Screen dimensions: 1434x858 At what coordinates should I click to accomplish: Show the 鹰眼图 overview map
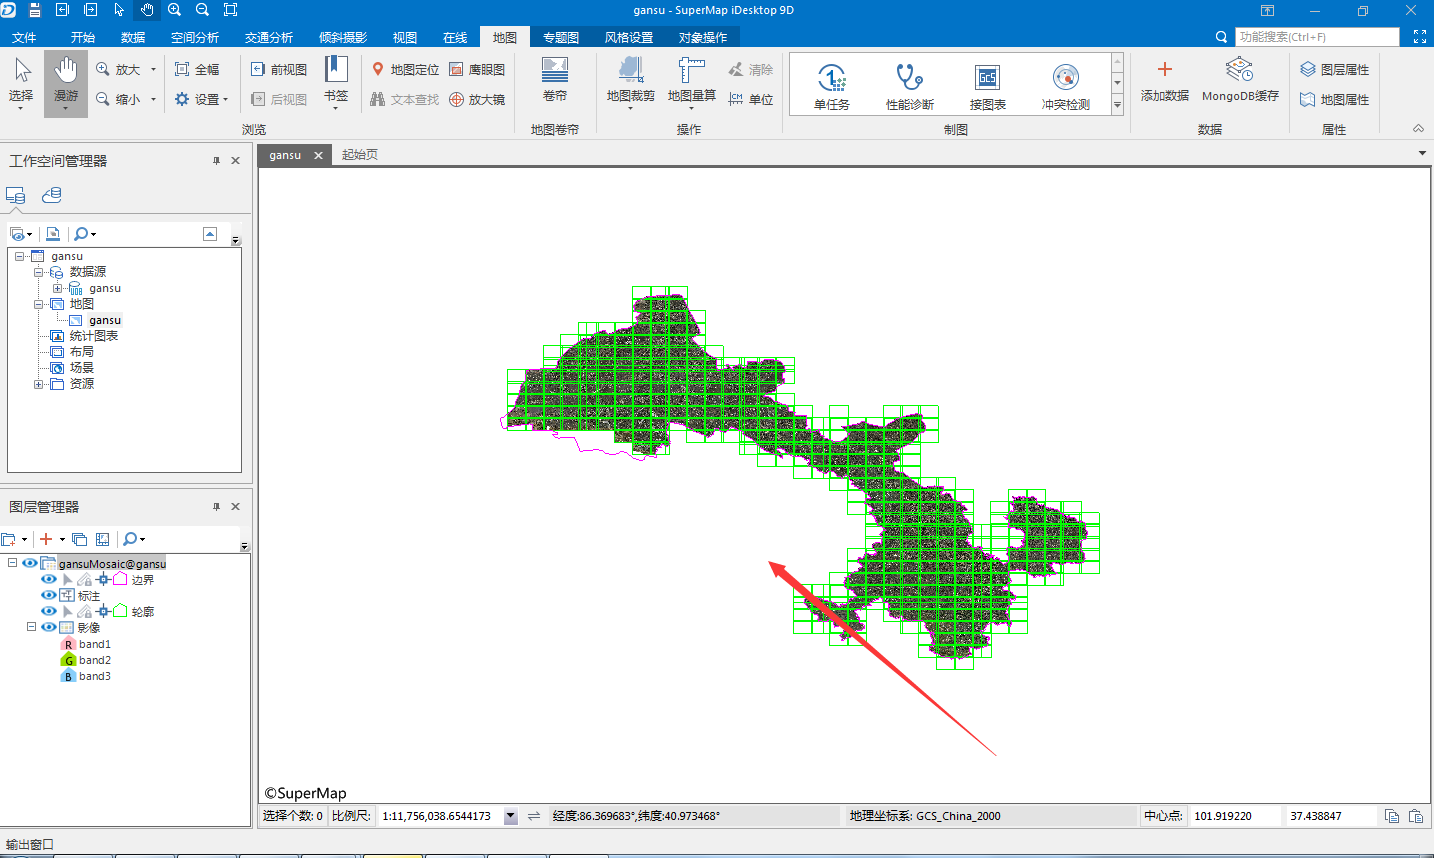pos(477,69)
